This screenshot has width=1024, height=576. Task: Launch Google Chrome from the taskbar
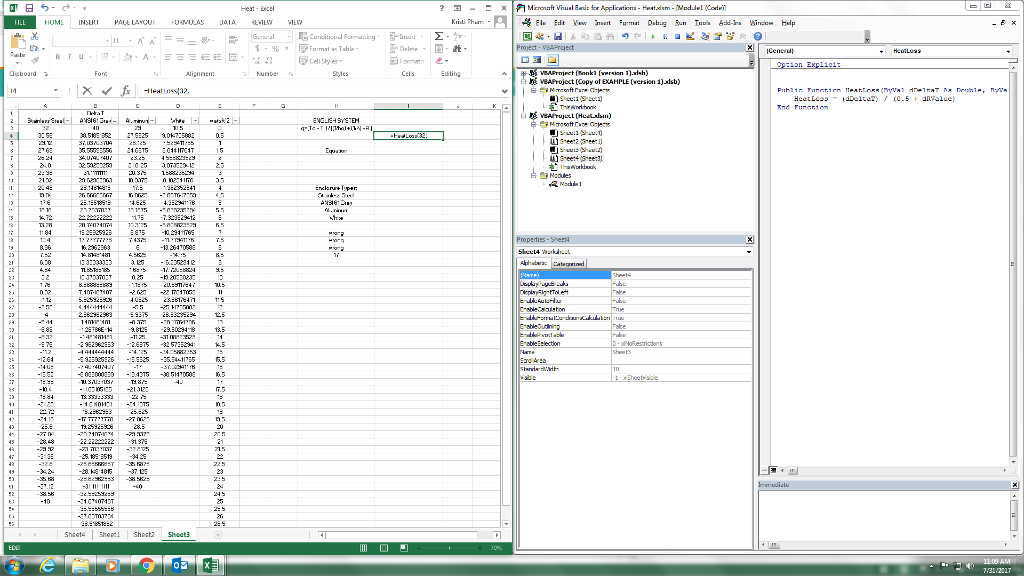point(145,565)
